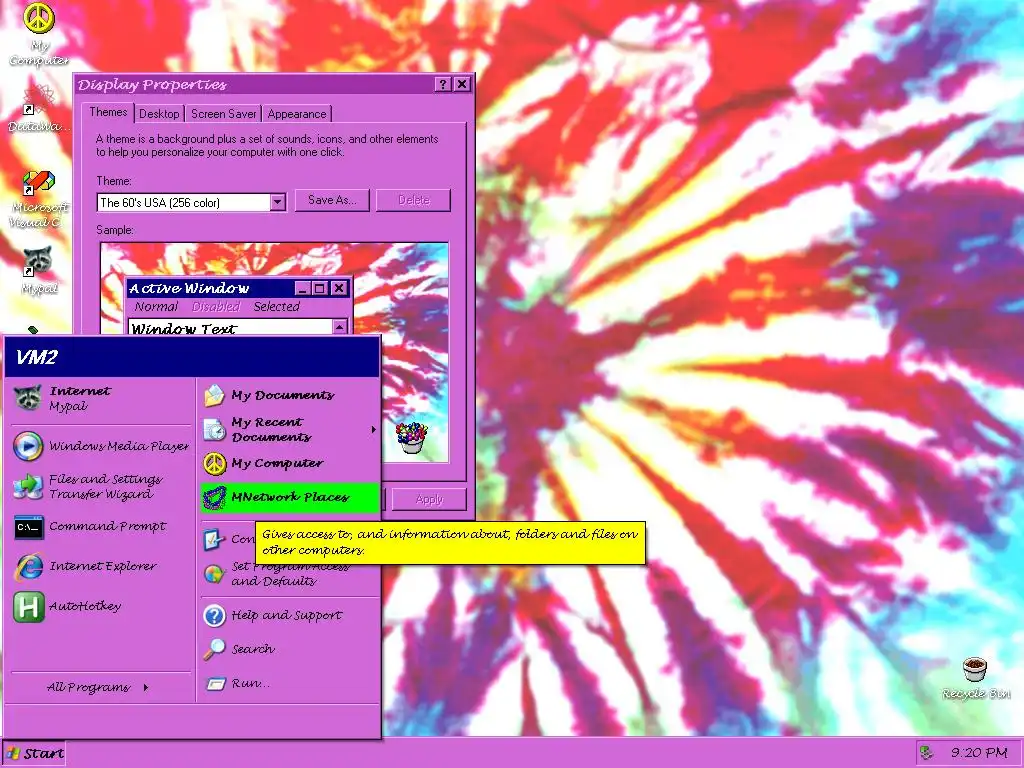
Task: Open My Recent Documents icon
Action: [214, 430]
